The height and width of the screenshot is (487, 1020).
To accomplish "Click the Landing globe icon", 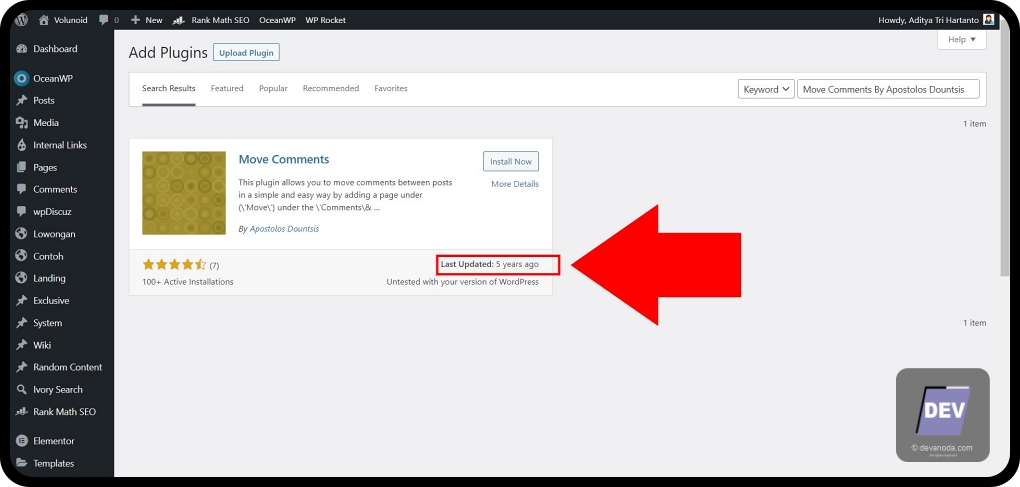I will point(22,278).
